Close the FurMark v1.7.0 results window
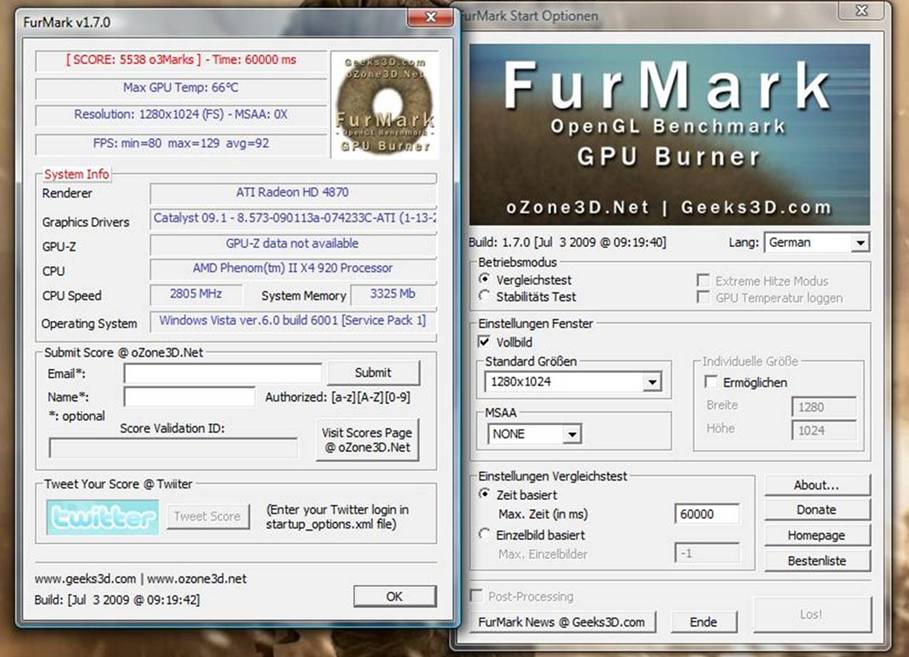Image resolution: width=909 pixels, height=657 pixels. [430, 17]
